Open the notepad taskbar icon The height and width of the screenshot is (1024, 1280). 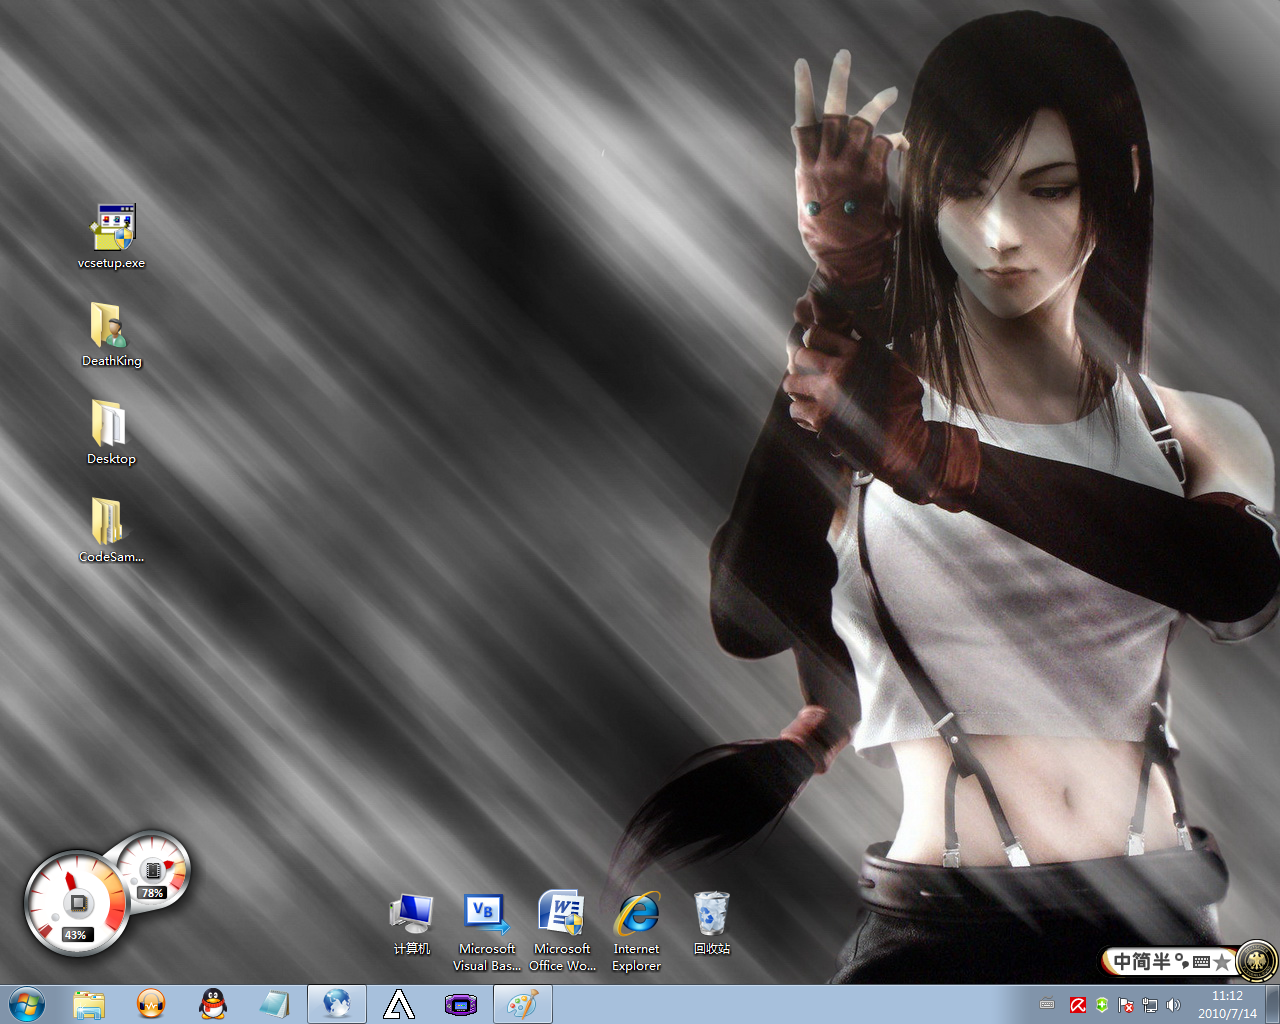[x=275, y=1004]
